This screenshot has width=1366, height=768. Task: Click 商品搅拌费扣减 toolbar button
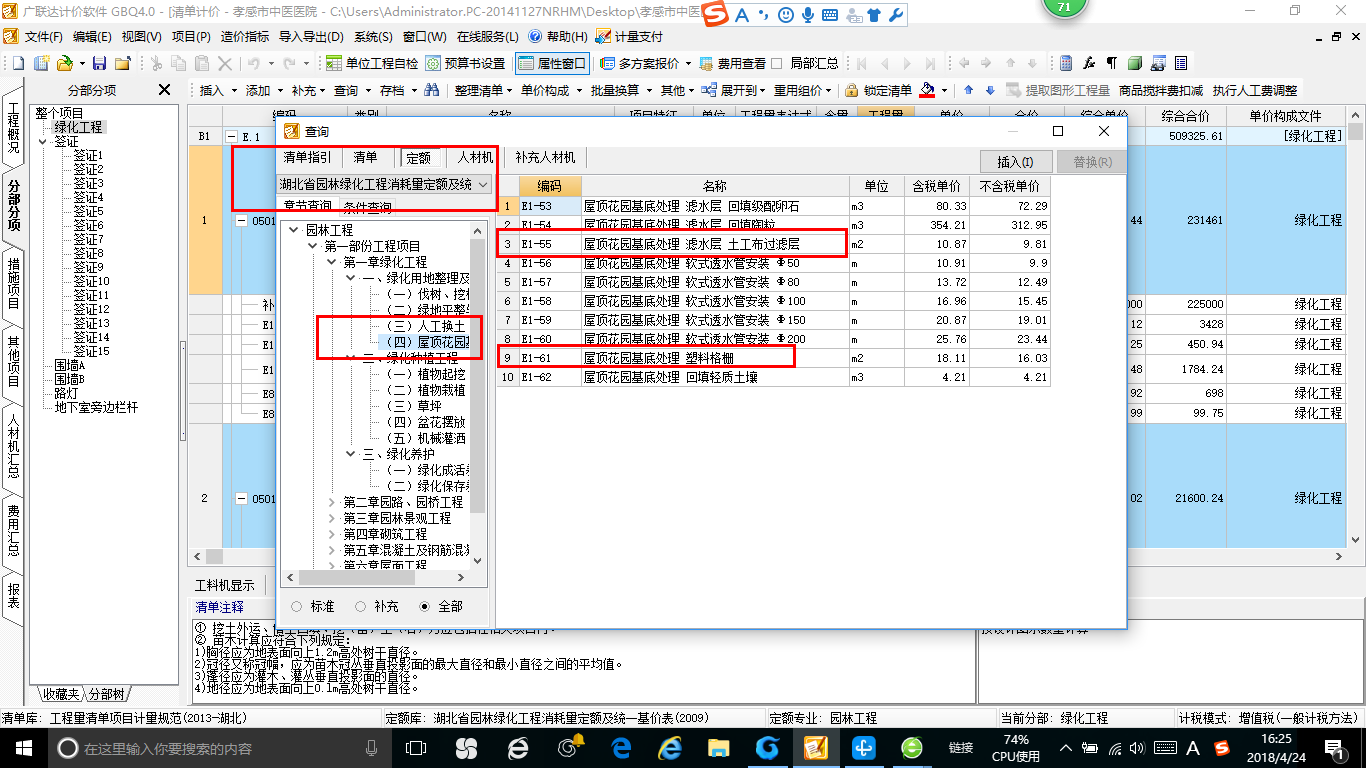pyautogui.click(x=1161, y=90)
